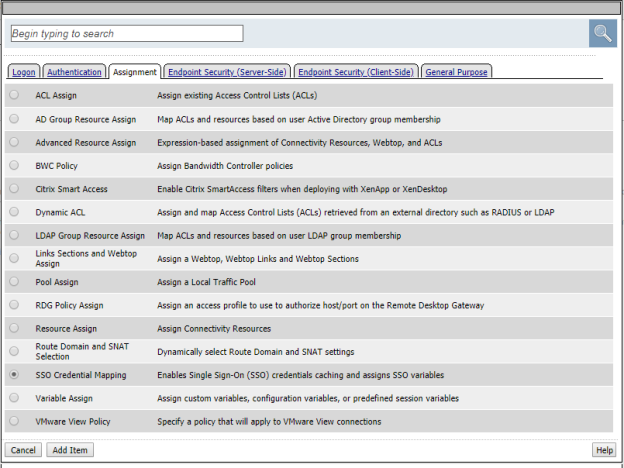Click the magnifying glass search icon

(602, 33)
